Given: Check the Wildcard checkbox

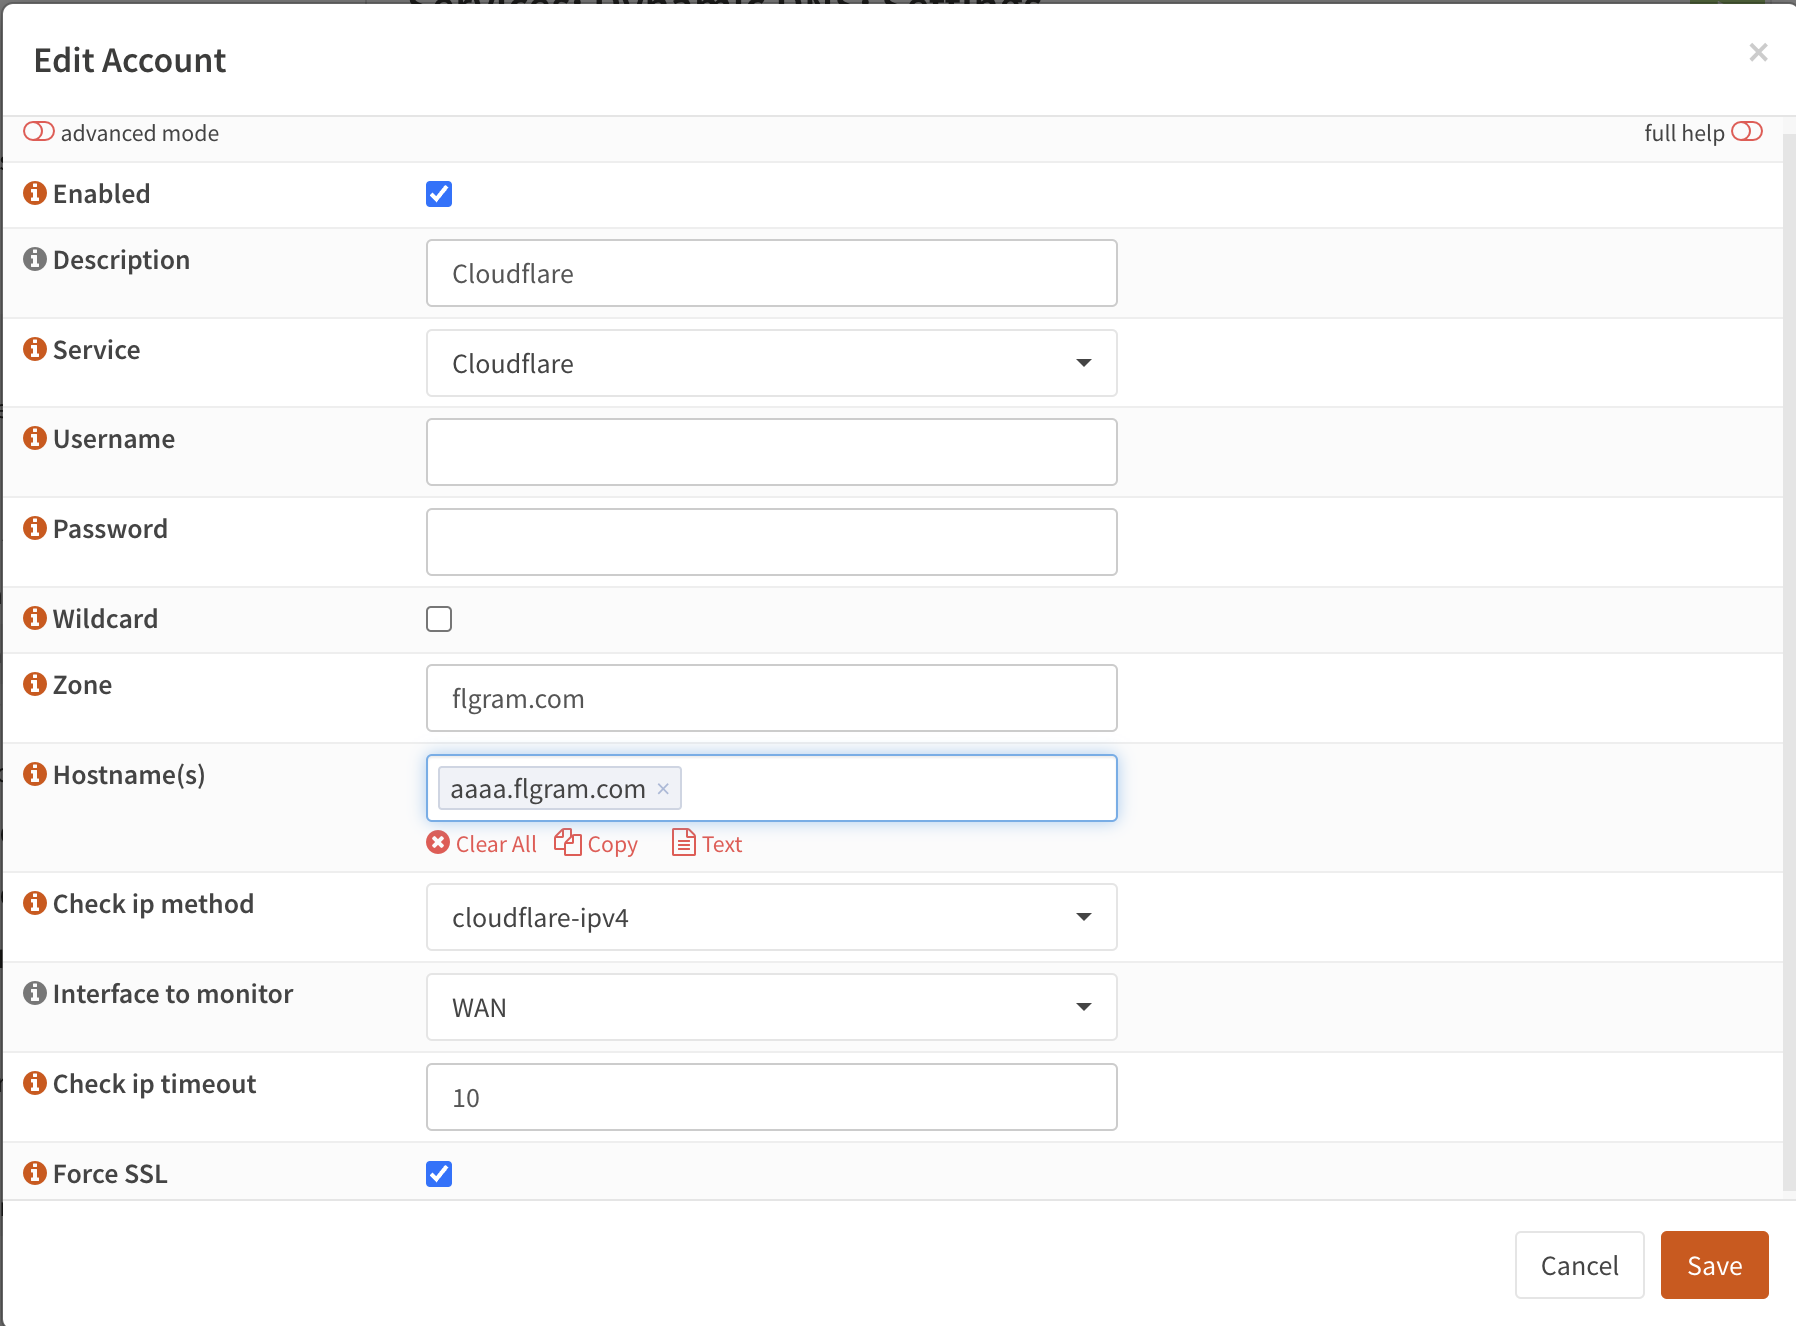Looking at the screenshot, I should click(439, 619).
